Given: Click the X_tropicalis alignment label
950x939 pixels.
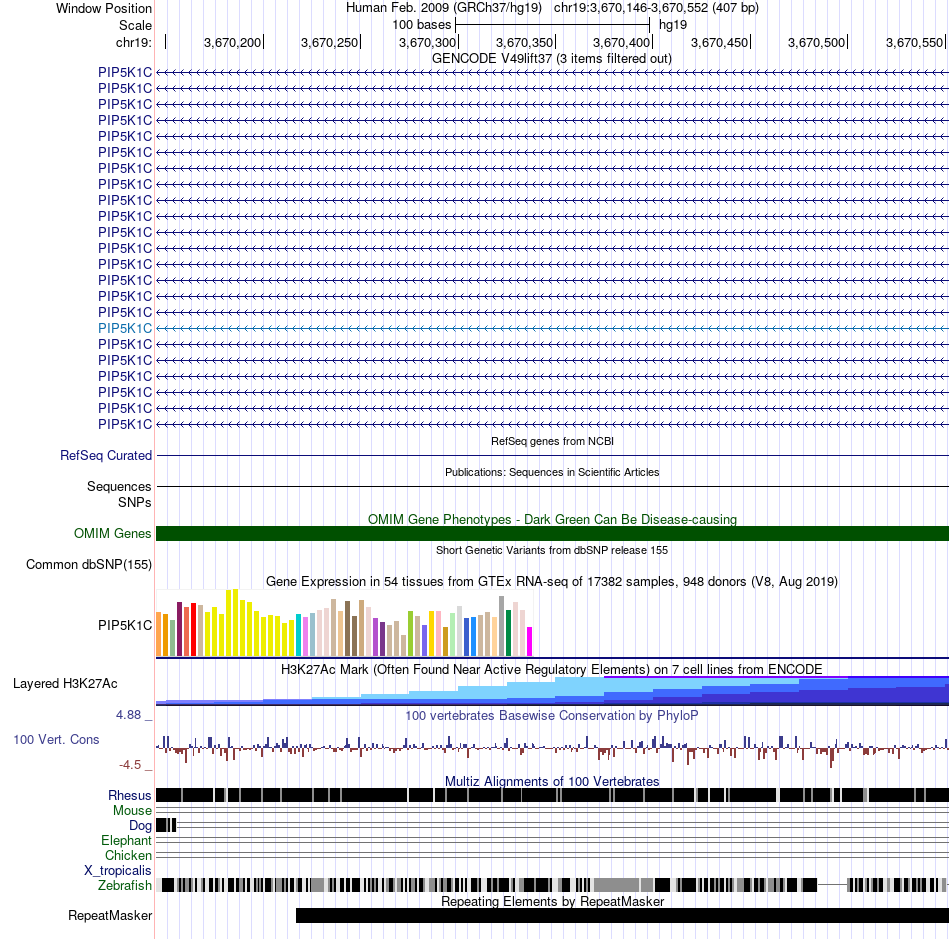Looking at the screenshot, I should tap(118, 871).
